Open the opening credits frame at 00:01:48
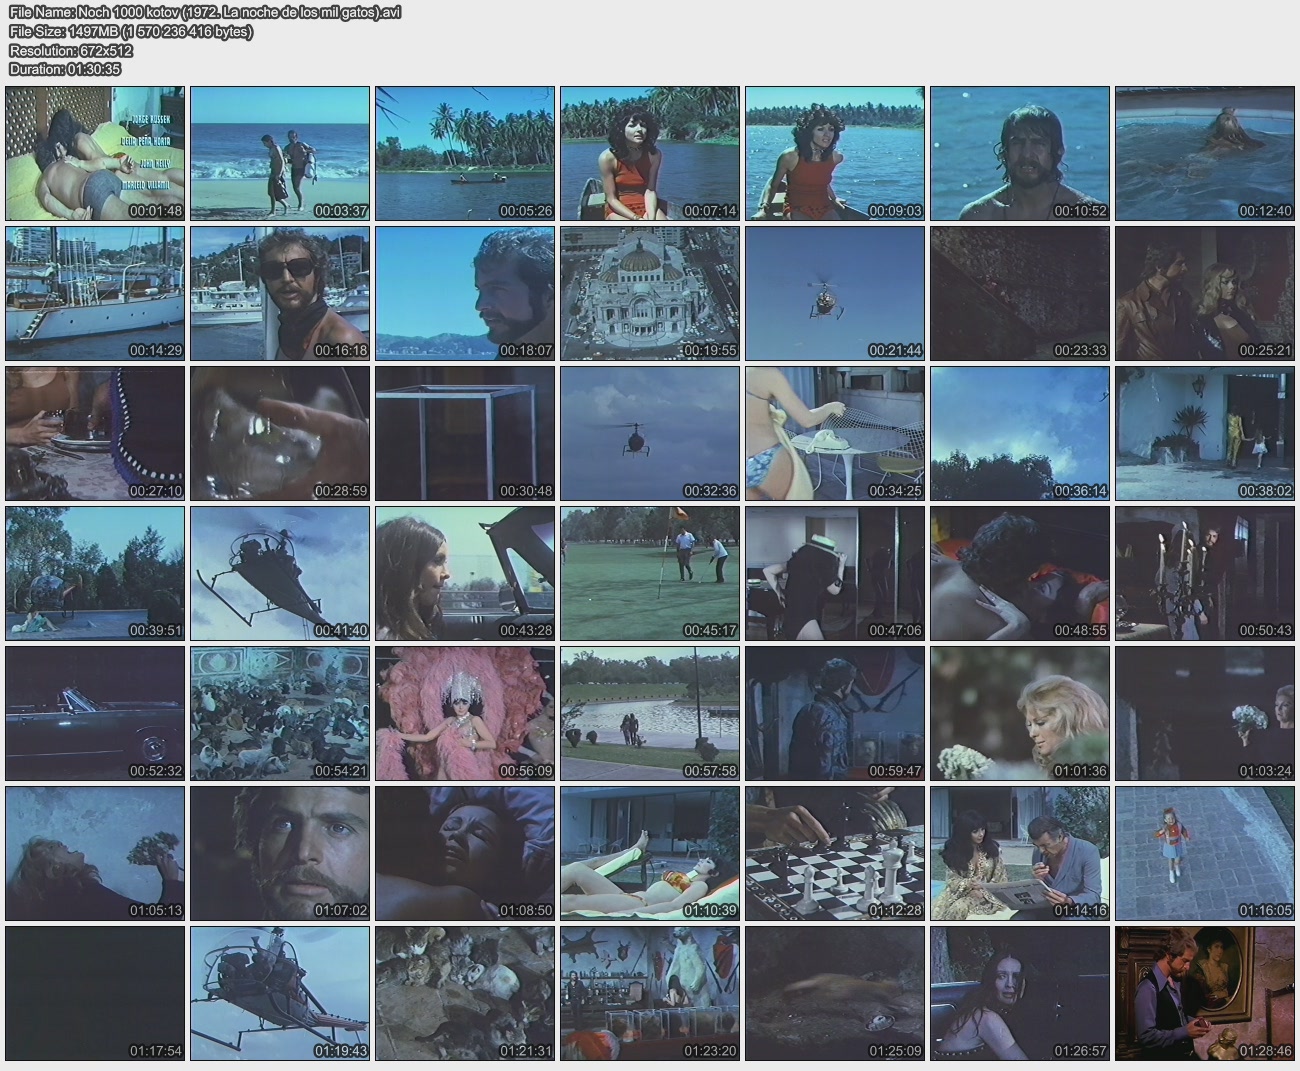Screen dimensions: 1300x1071 click(95, 153)
